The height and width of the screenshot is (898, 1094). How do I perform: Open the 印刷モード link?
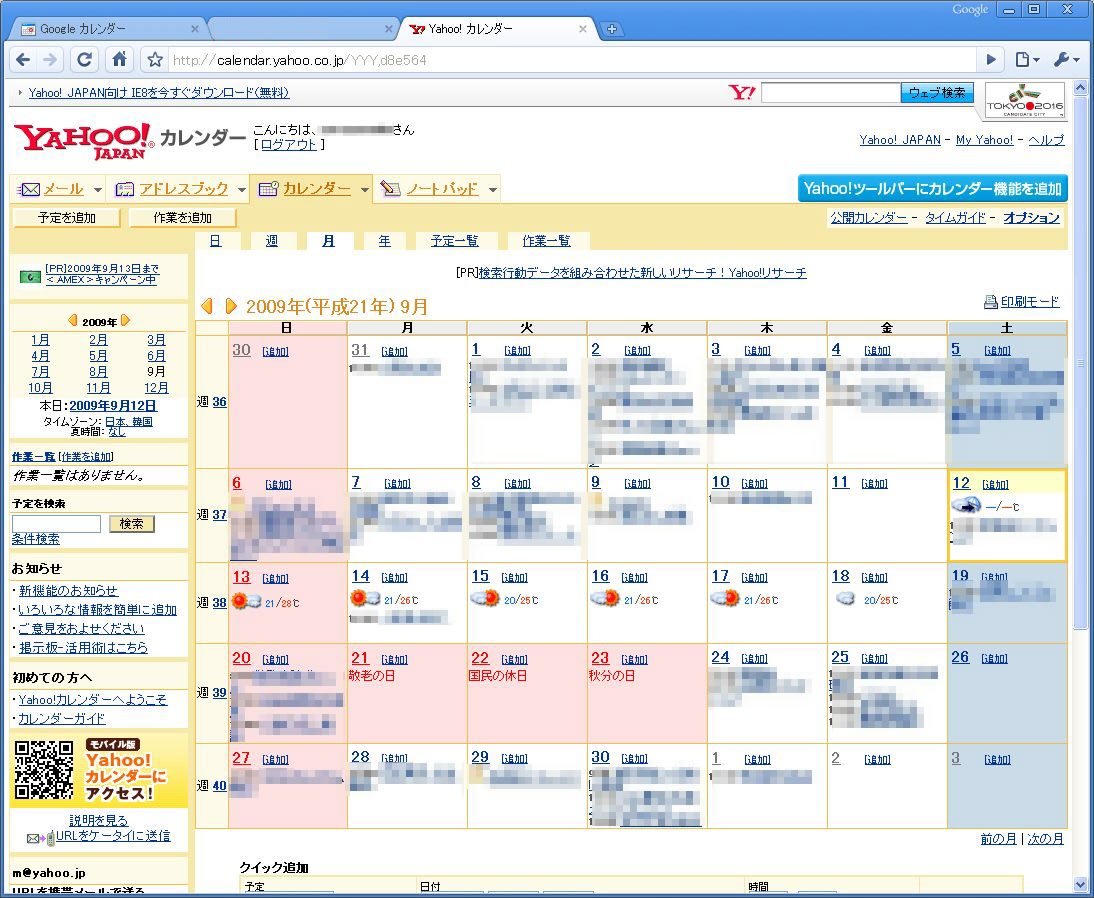[1029, 302]
